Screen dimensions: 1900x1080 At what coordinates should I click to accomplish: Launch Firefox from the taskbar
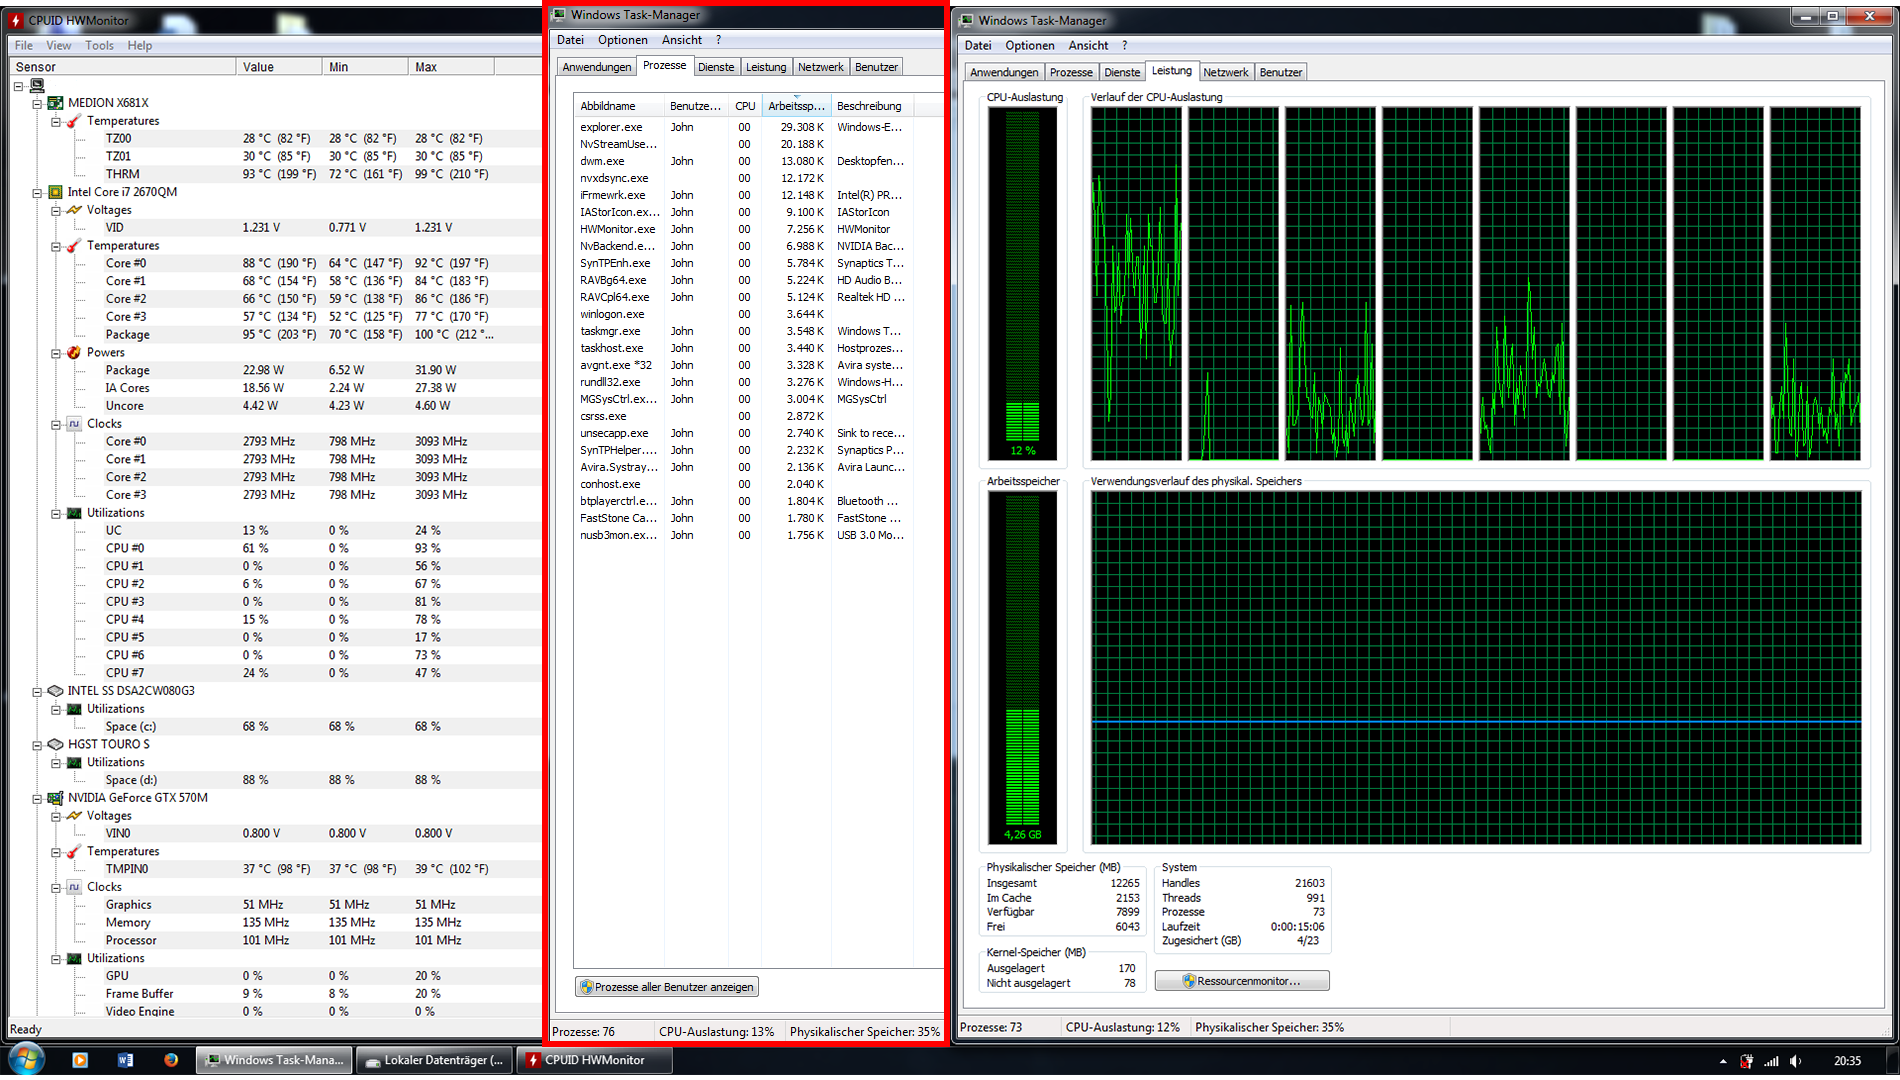(x=171, y=1060)
